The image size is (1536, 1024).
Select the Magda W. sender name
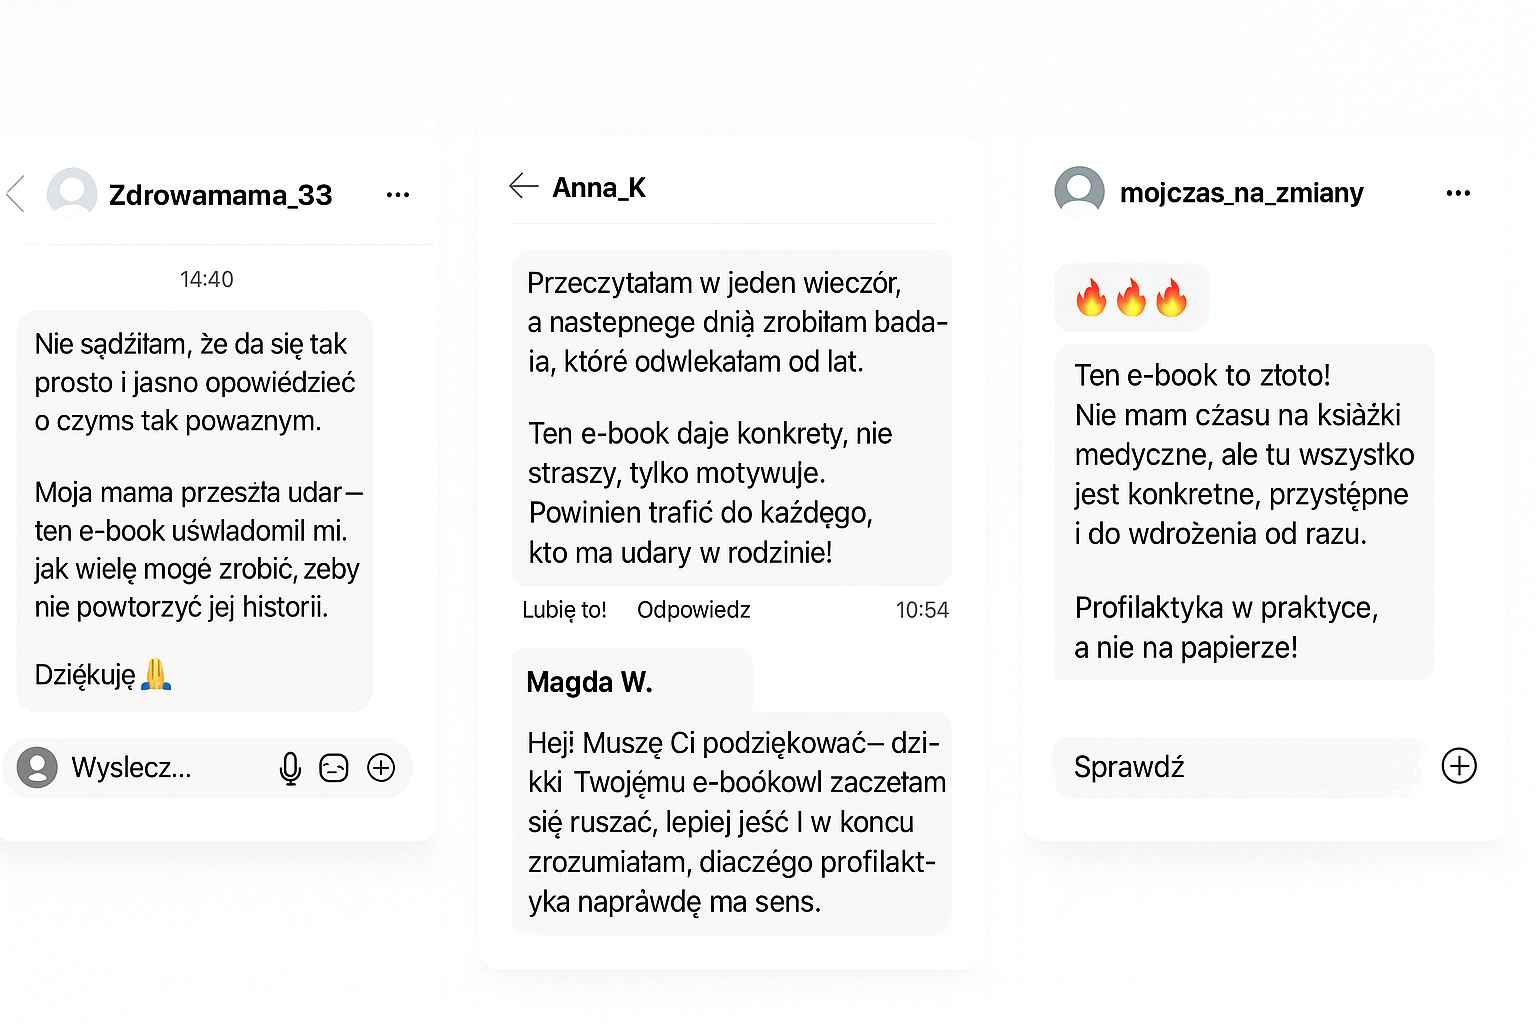(x=589, y=682)
